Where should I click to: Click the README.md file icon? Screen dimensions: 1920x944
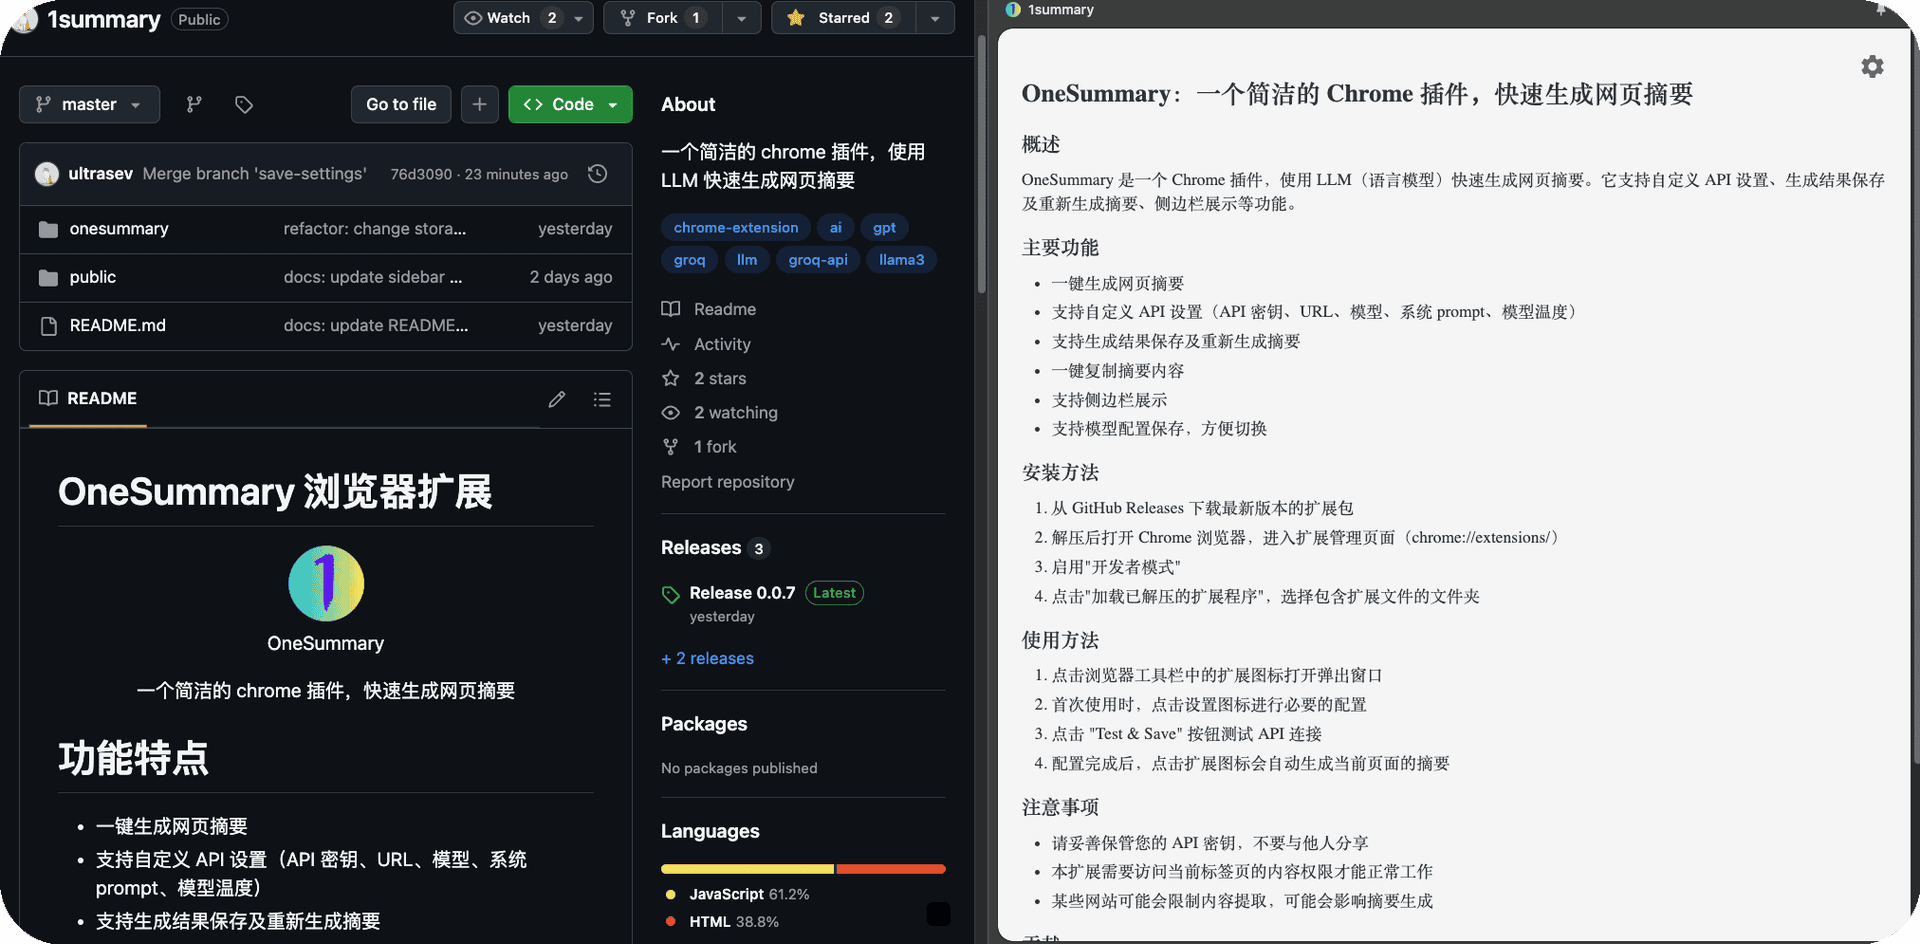[x=48, y=326]
